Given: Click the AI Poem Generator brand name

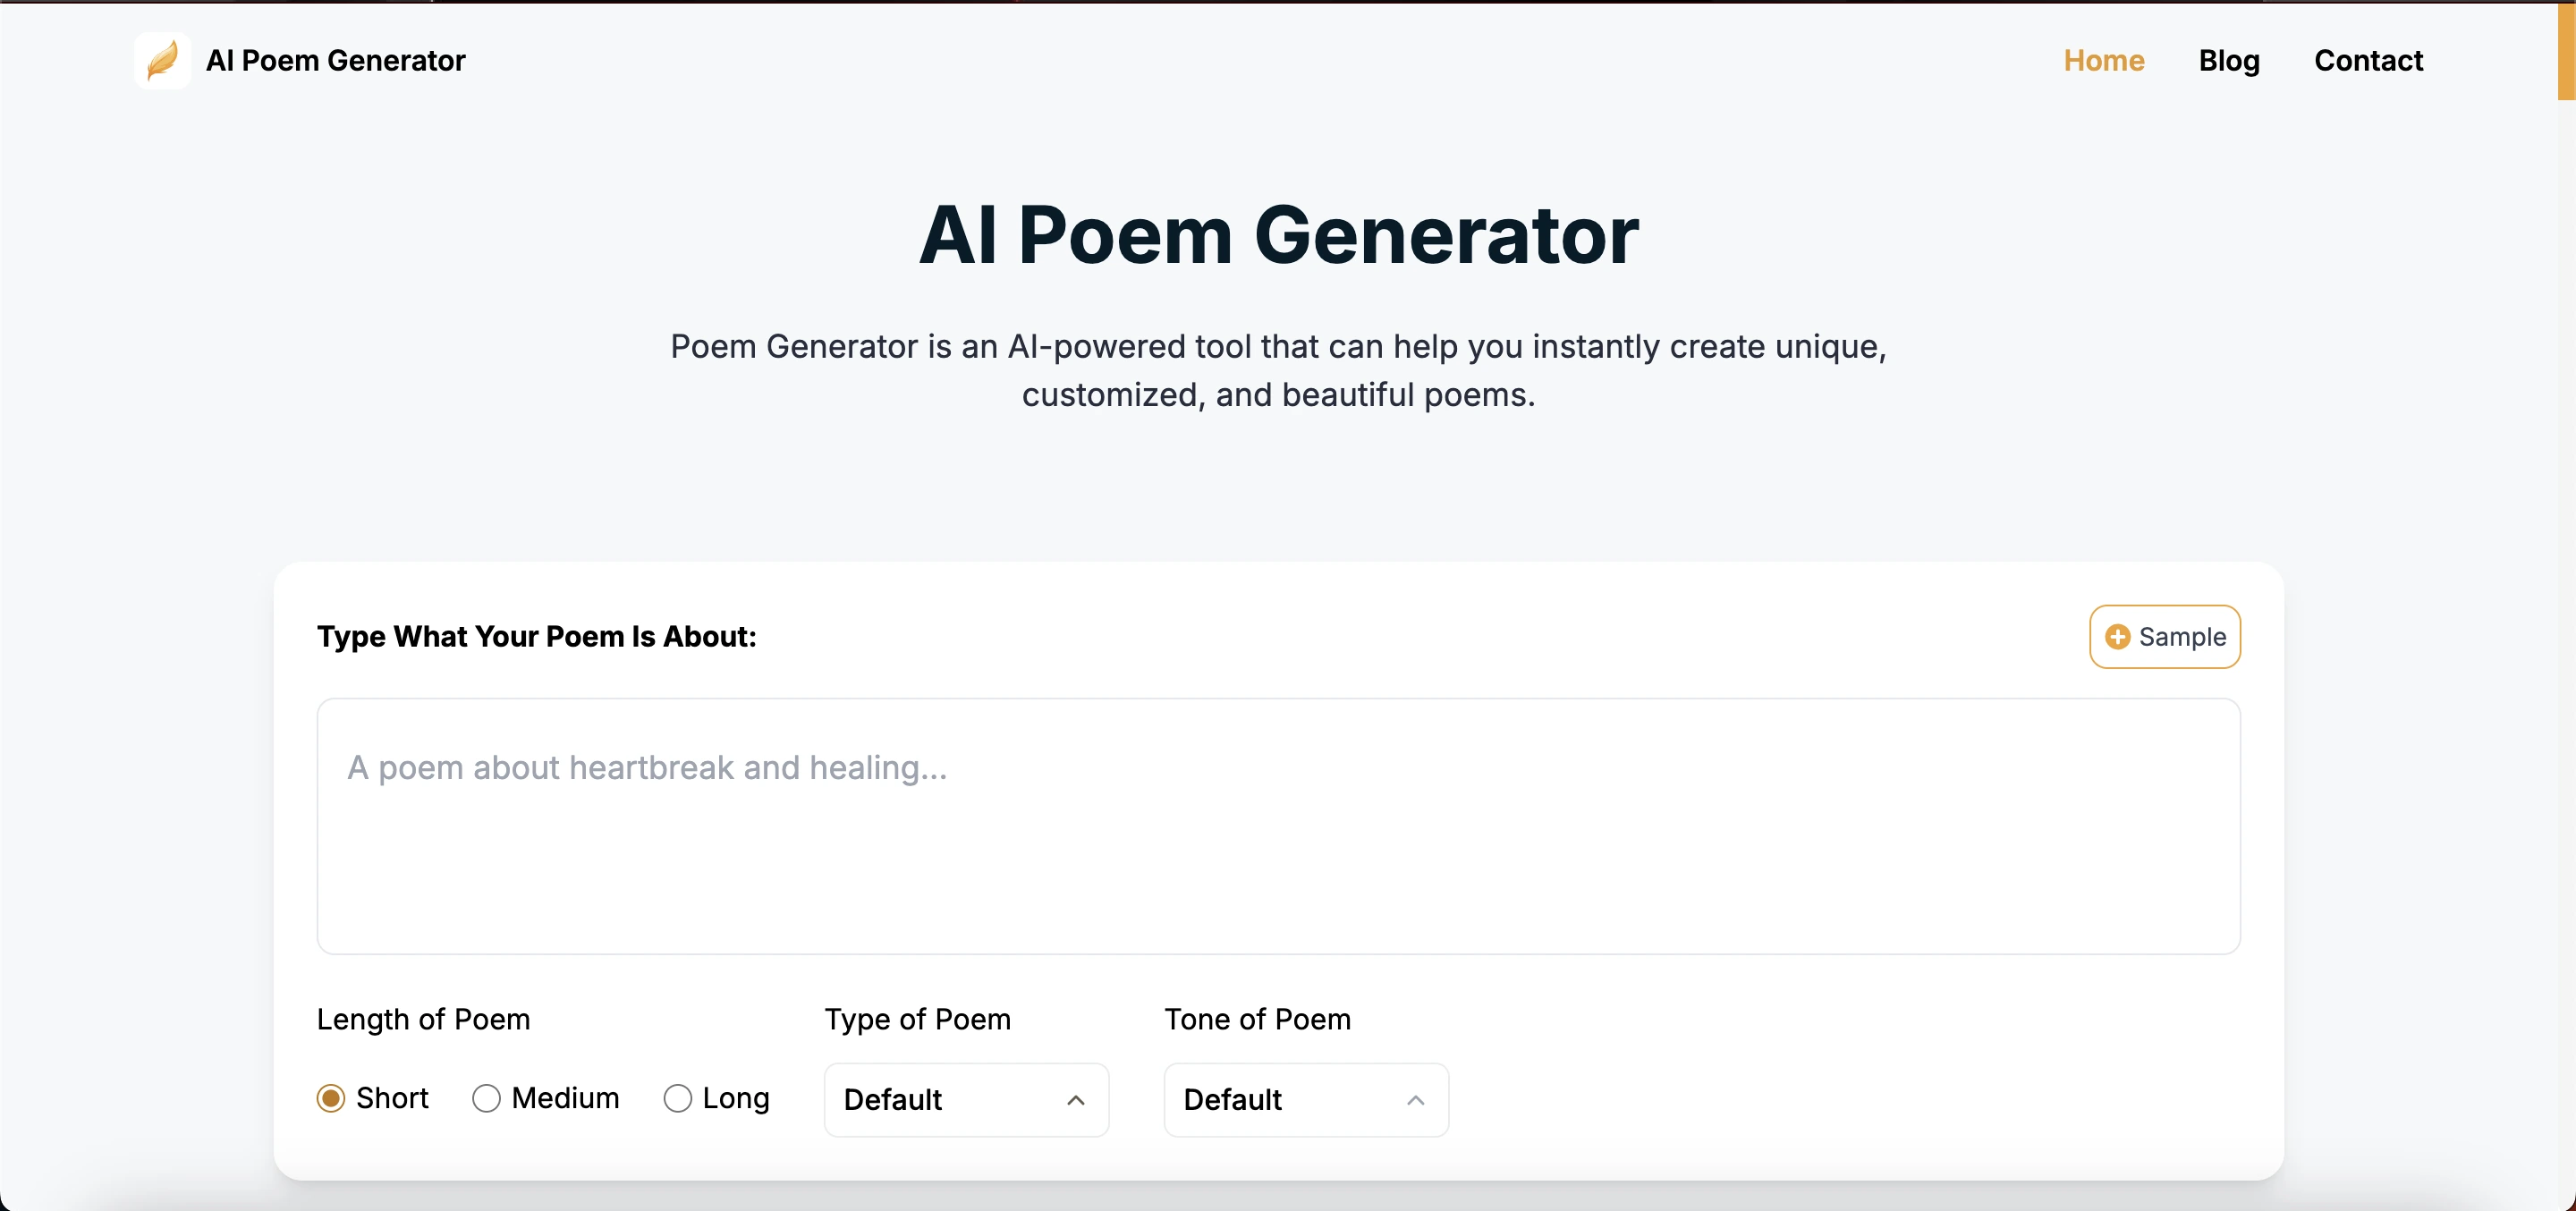Looking at the screenshot, I should tap(335, 60).
